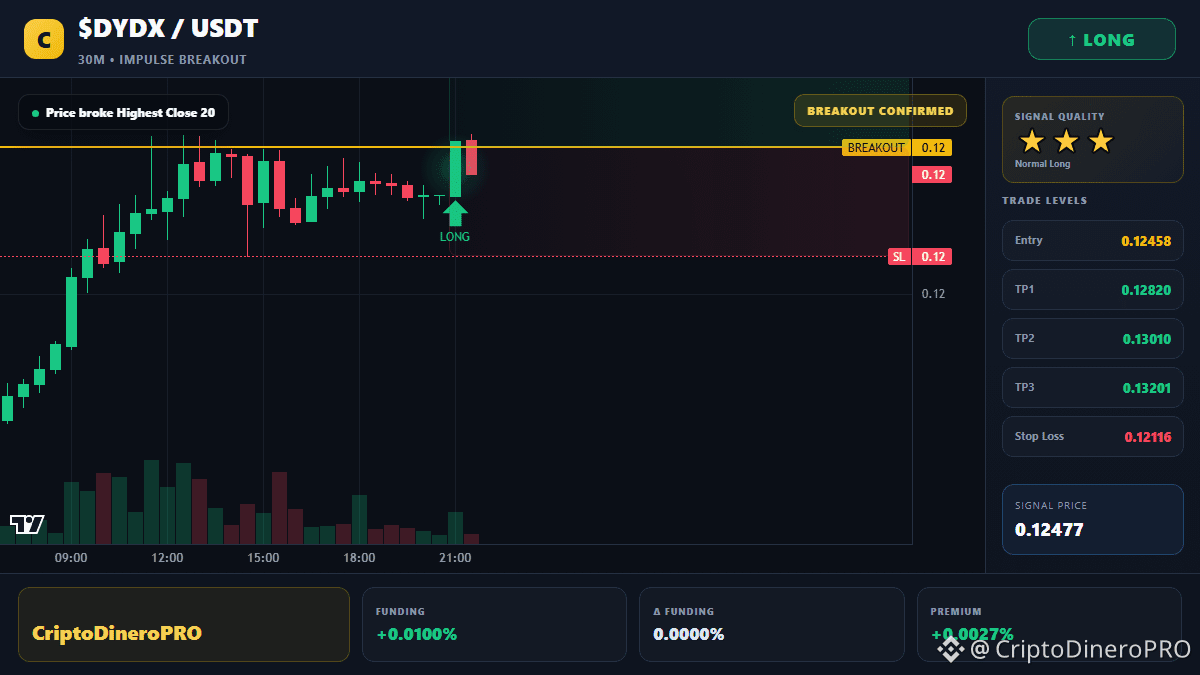This screenshot has width=1200, height=675.
Task: Click the $DYDX / USDT pair title
Action: [168, 29]
